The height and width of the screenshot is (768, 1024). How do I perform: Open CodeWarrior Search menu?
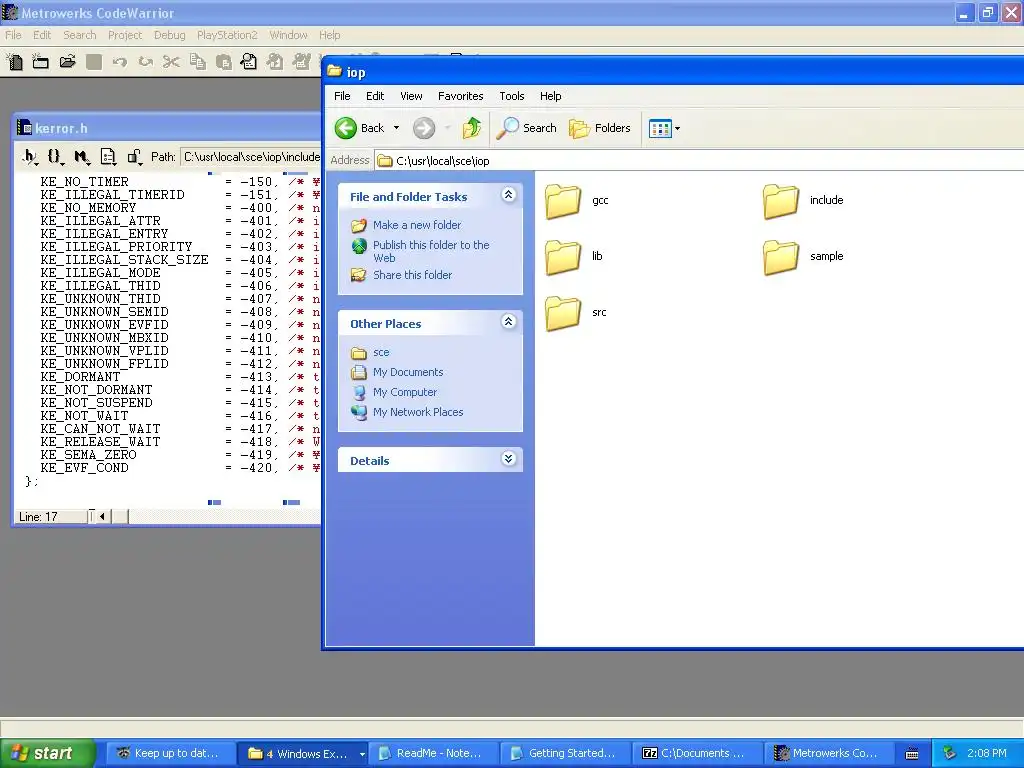(x=80, y=35)
